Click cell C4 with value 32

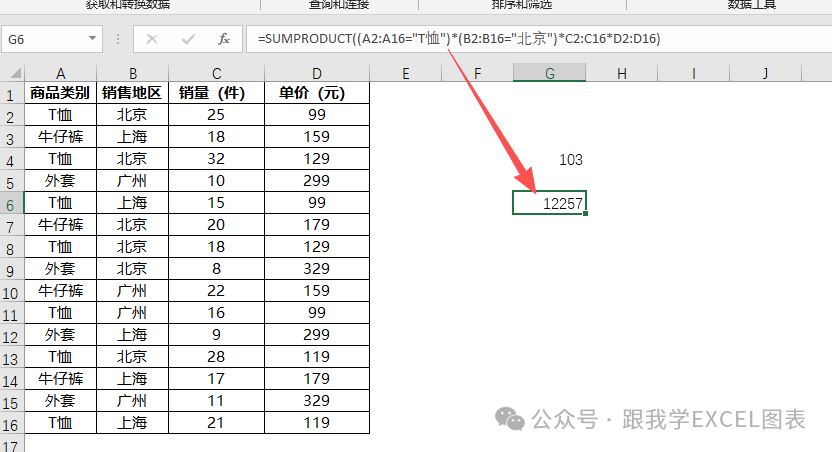click(x=216, y=159)
